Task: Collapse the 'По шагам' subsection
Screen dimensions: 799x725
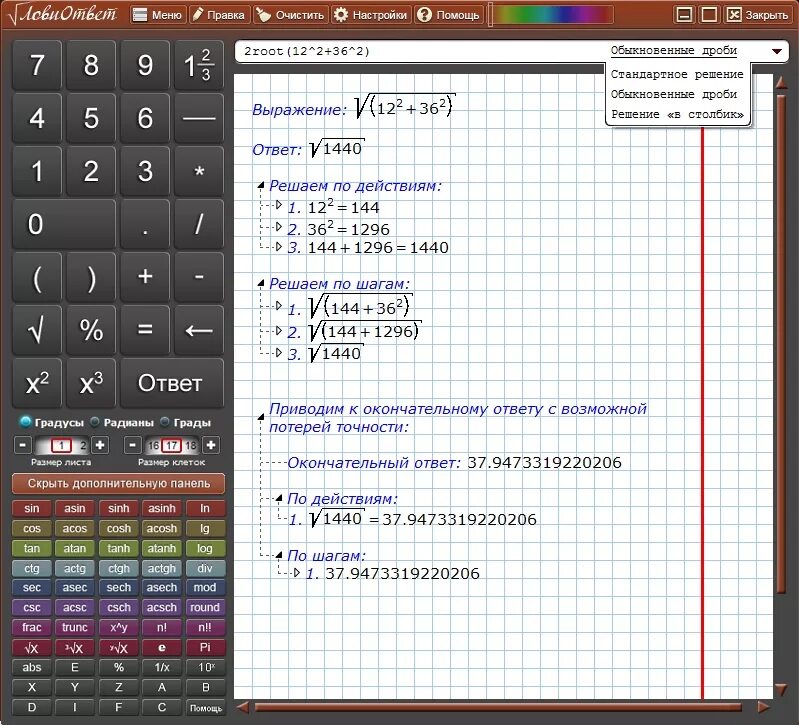Action: 279,555
